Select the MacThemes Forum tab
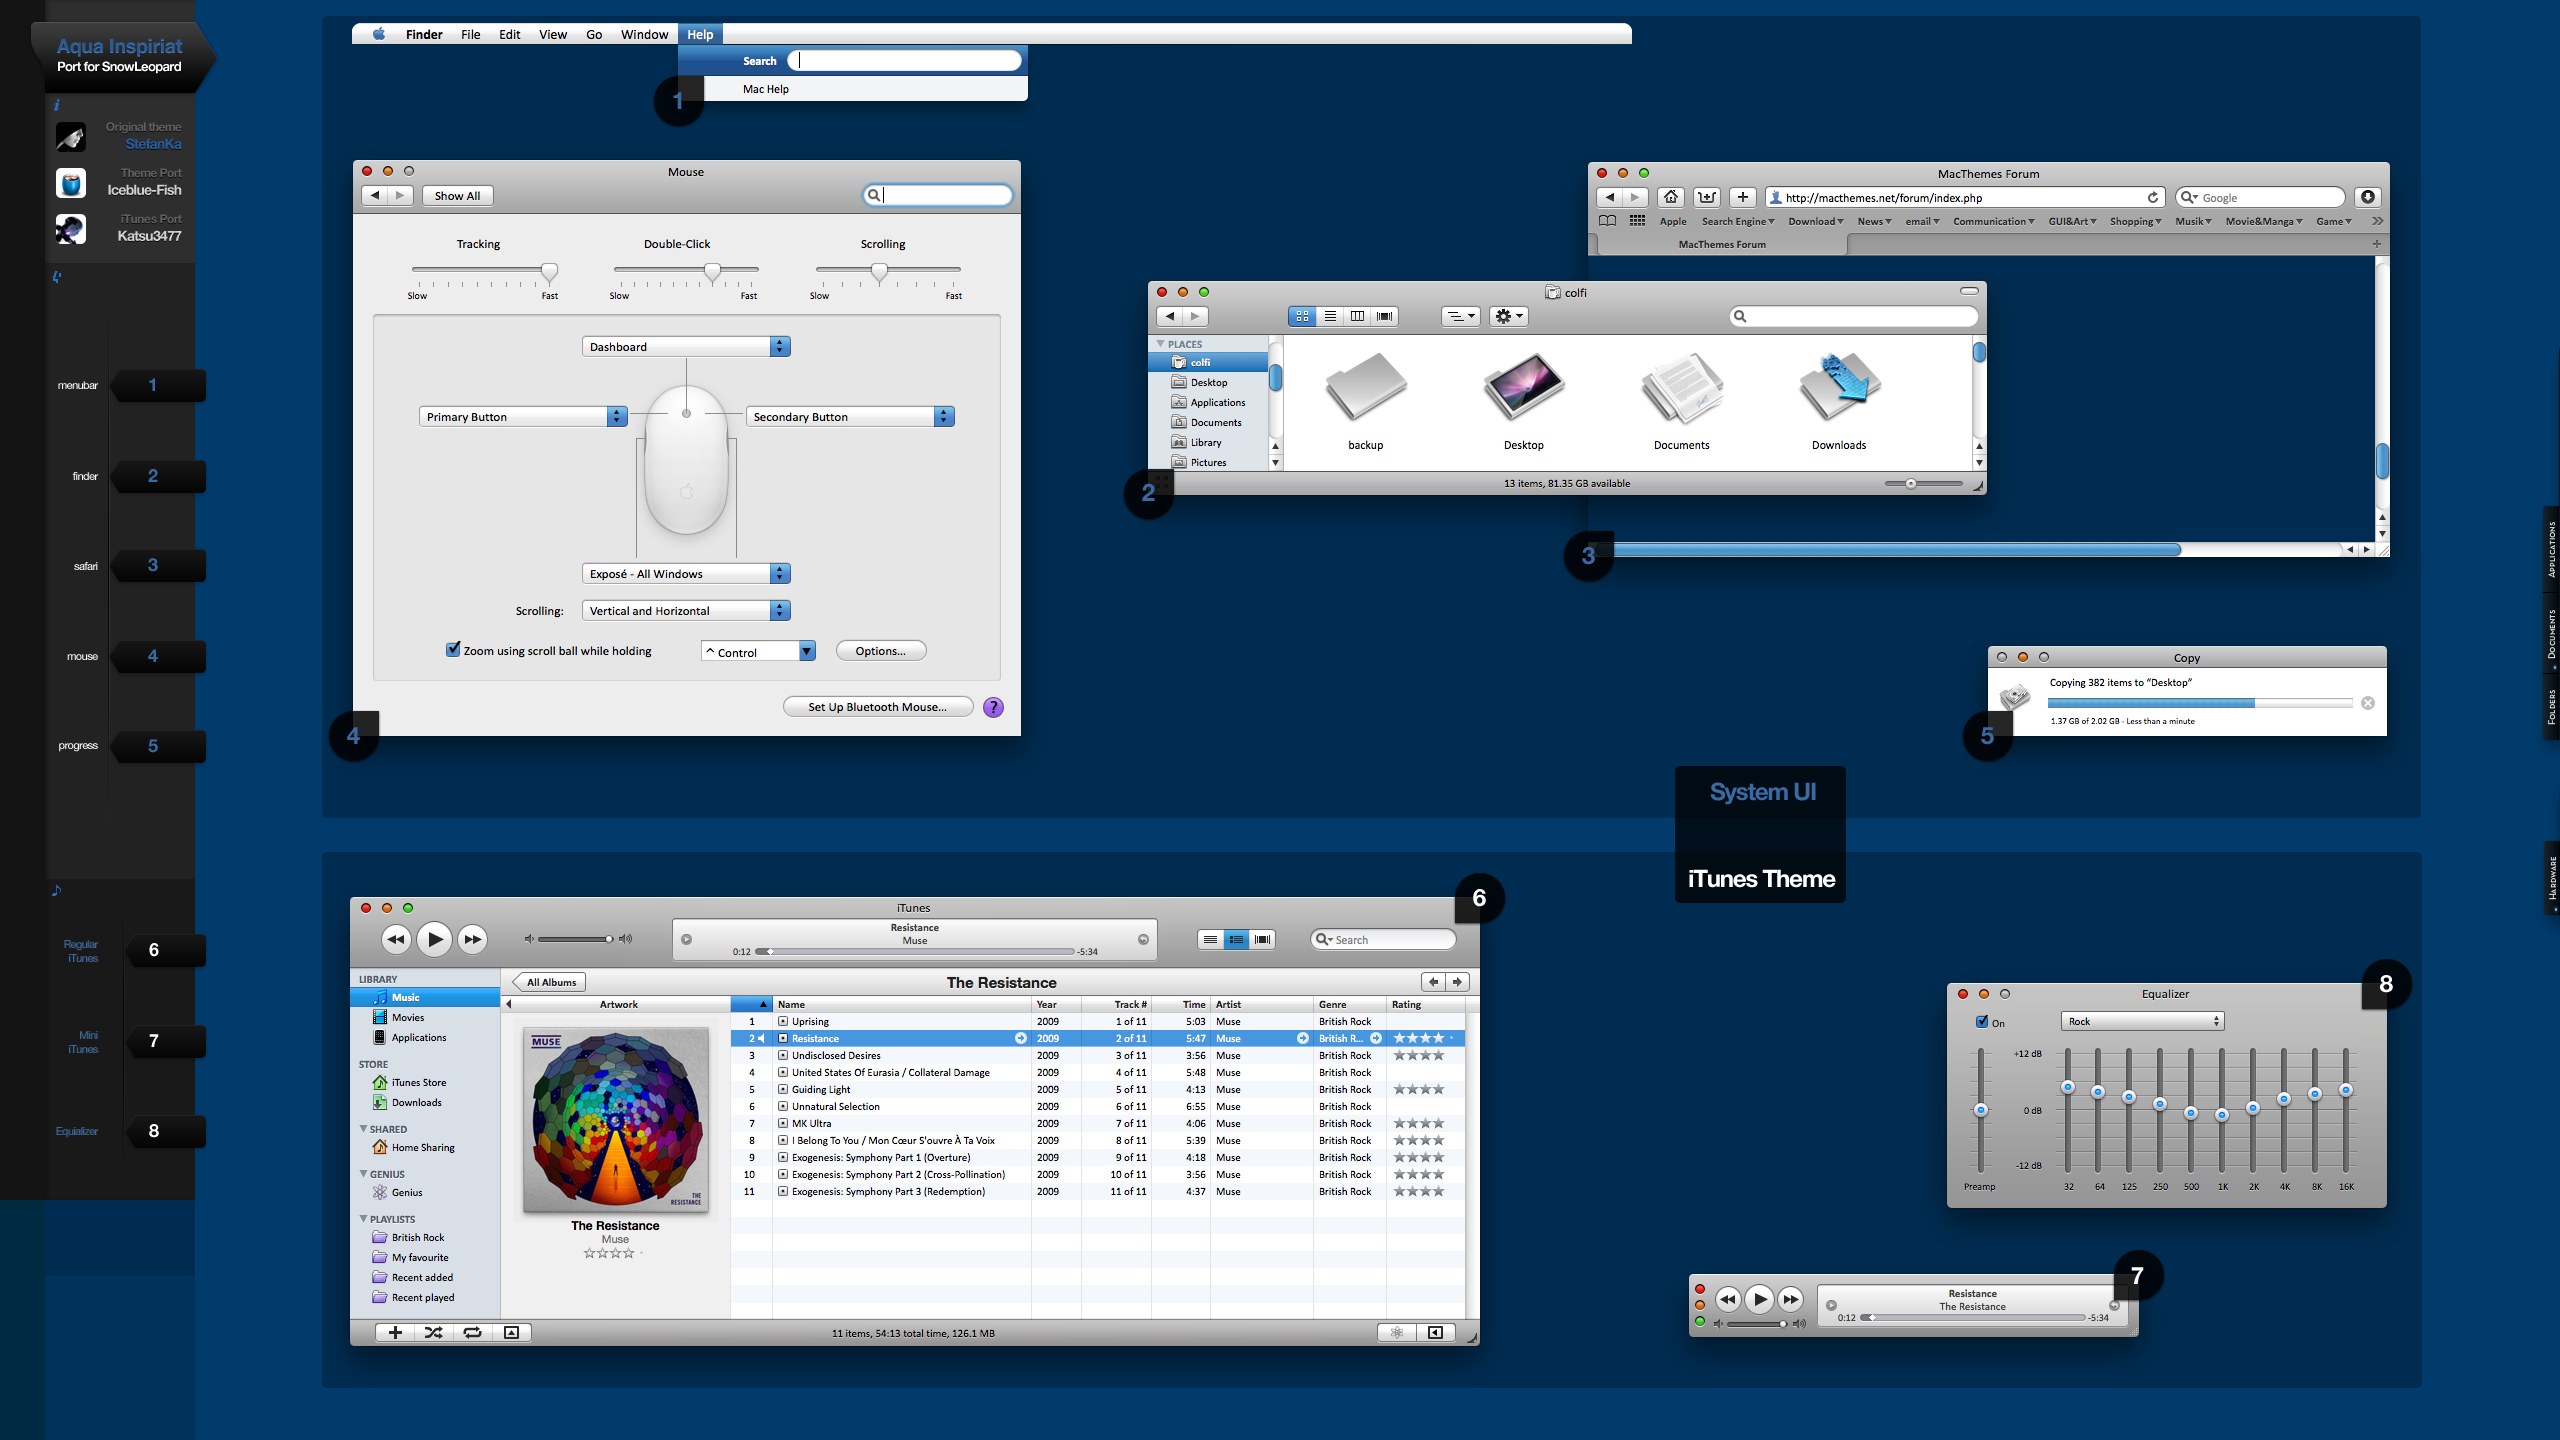 (x=1721, y=244)
